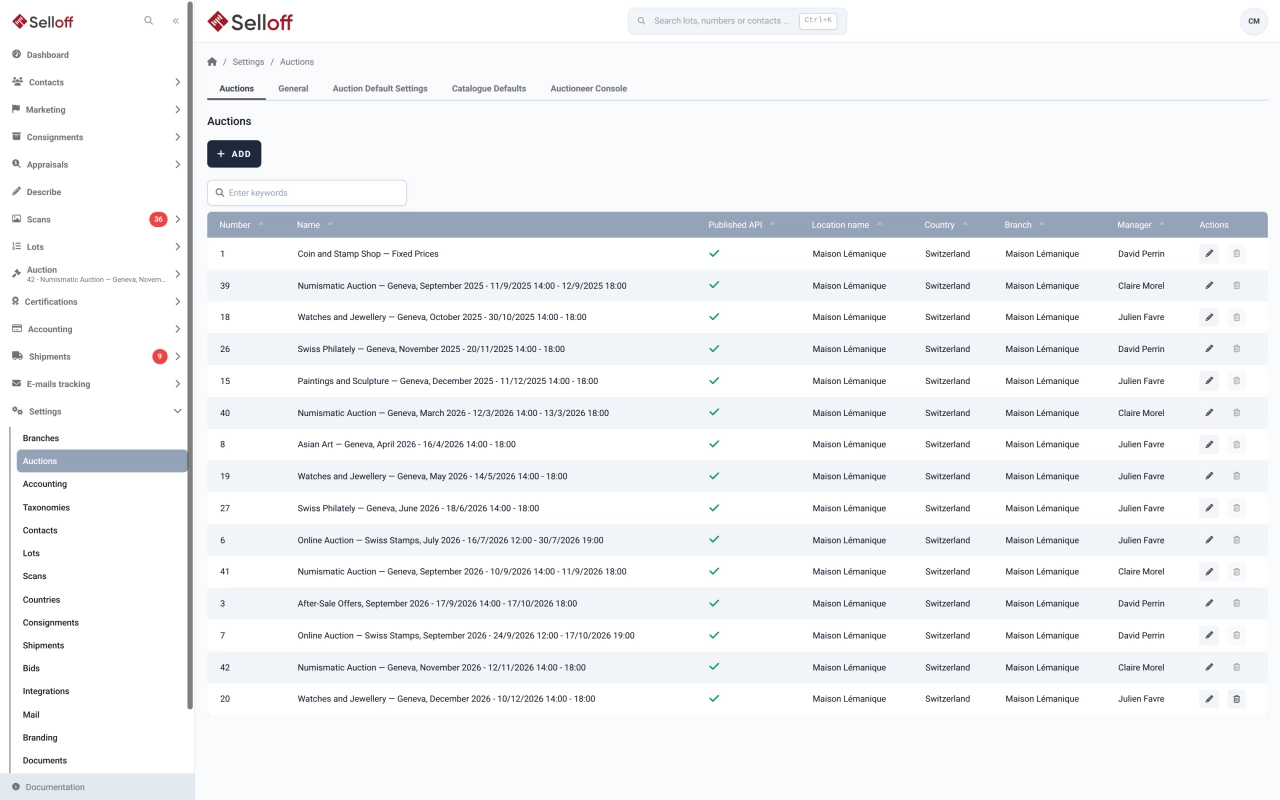1280x800 pixels.
Task: Delete the Watches and Jewellery December 2026 auction
Action: pyautogui.click(x=1237, y=699)
